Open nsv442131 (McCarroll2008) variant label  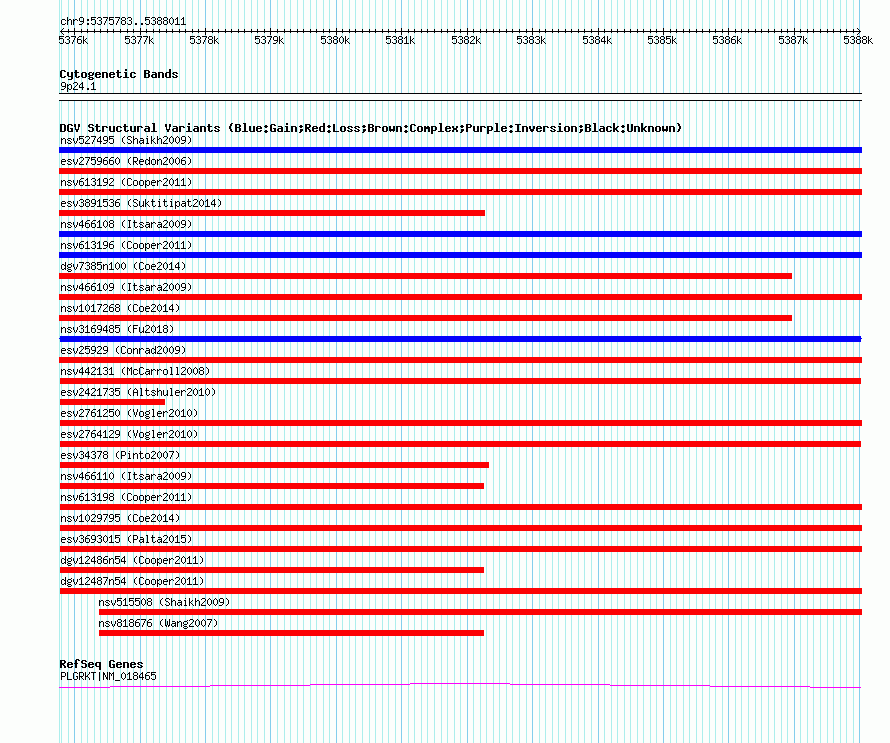135,371
